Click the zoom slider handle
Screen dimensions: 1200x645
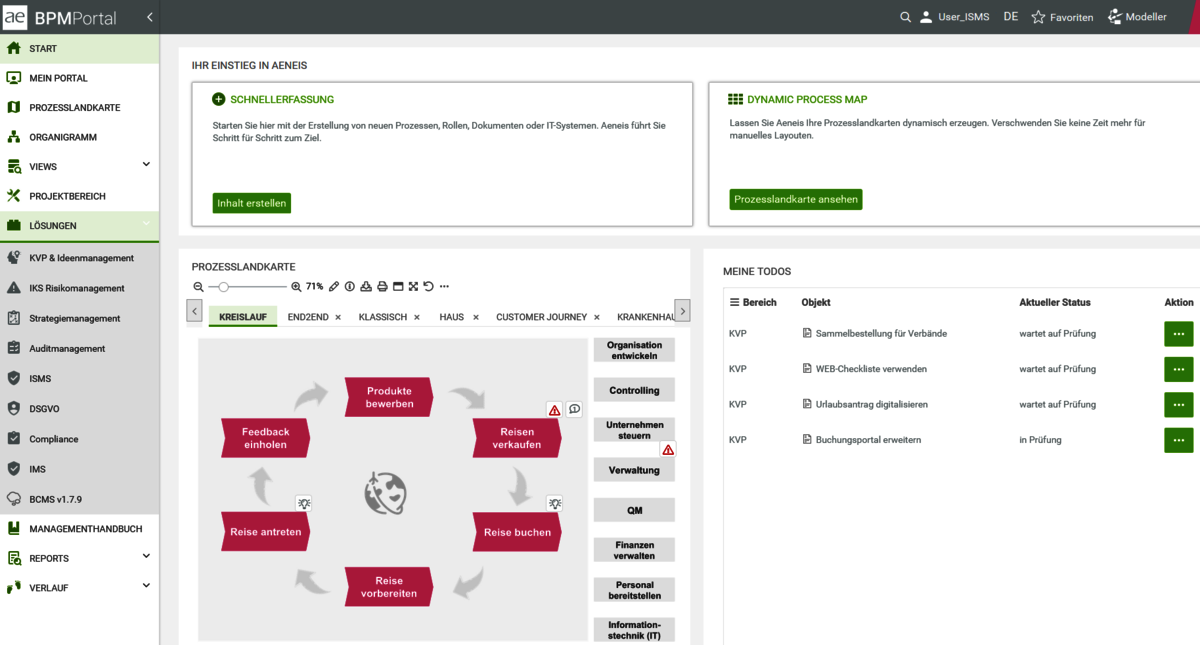223,287
